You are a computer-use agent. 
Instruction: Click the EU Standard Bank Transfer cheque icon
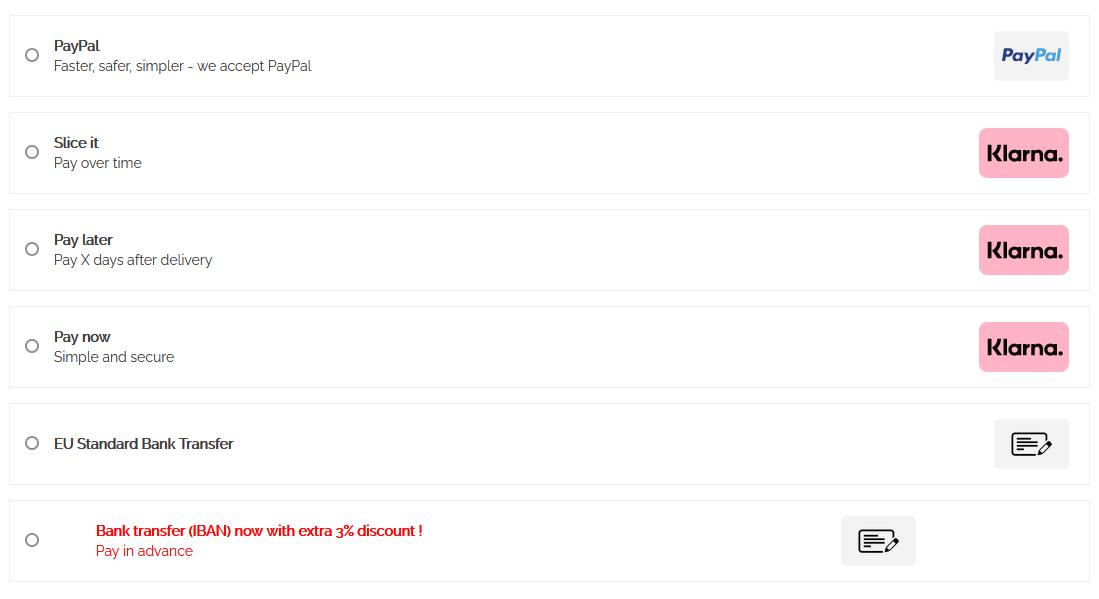(1031, 444)
